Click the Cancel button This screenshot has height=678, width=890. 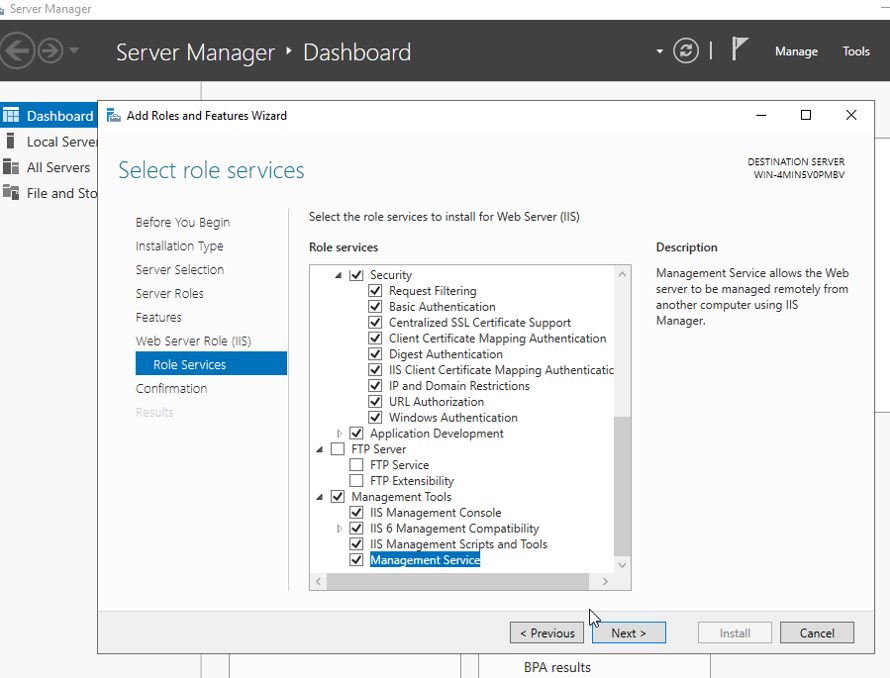click(817, 633)
